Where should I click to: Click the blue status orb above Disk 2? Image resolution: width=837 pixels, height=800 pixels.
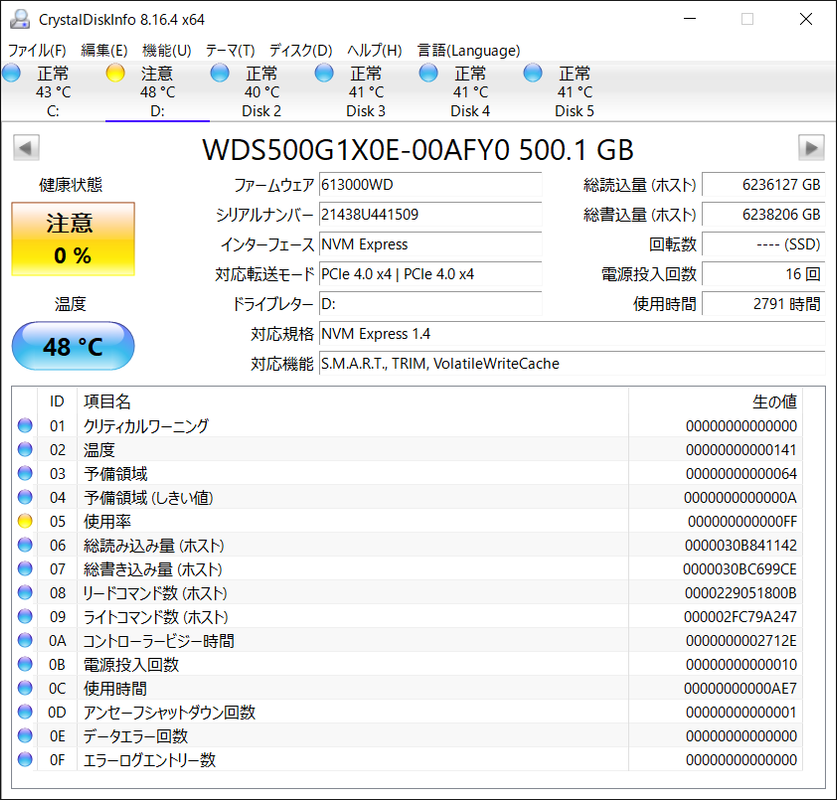(219, 73)
